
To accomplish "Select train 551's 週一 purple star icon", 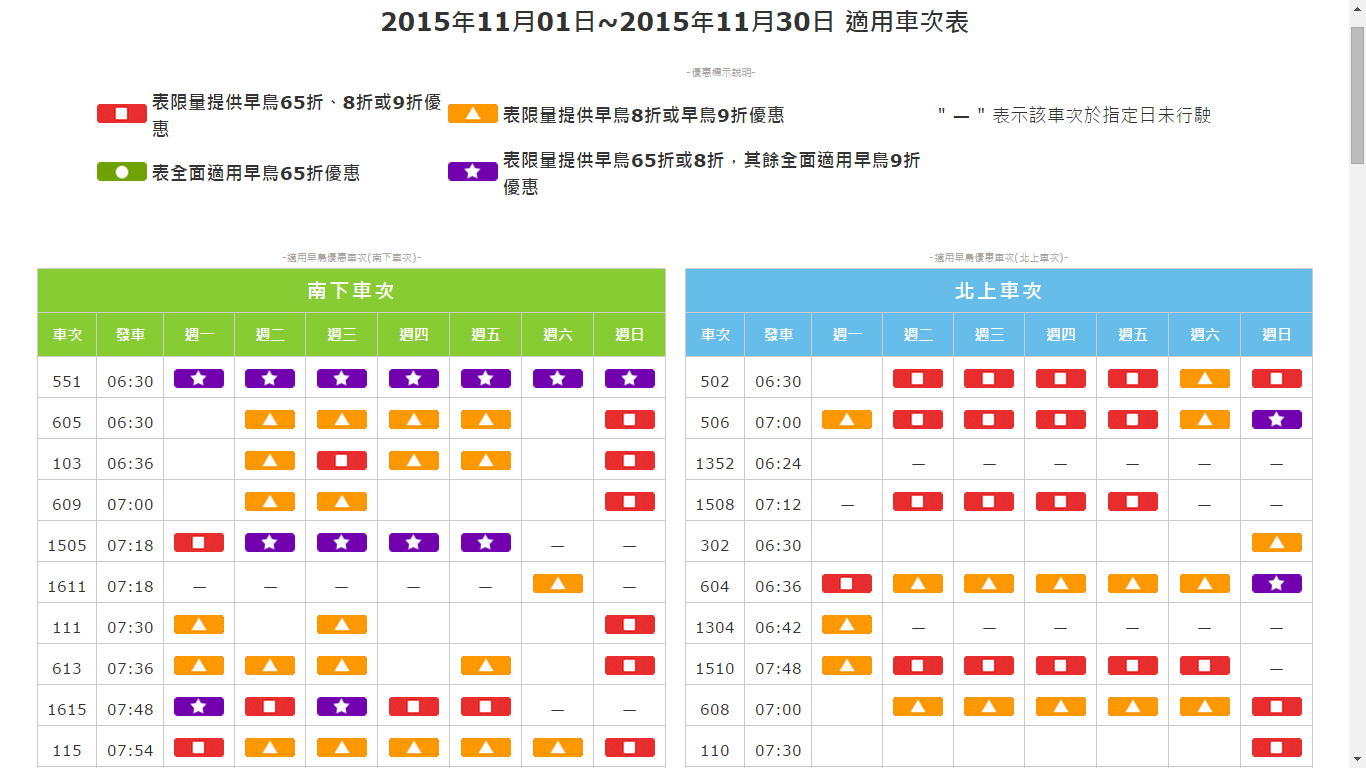I will tap(199, 379).
